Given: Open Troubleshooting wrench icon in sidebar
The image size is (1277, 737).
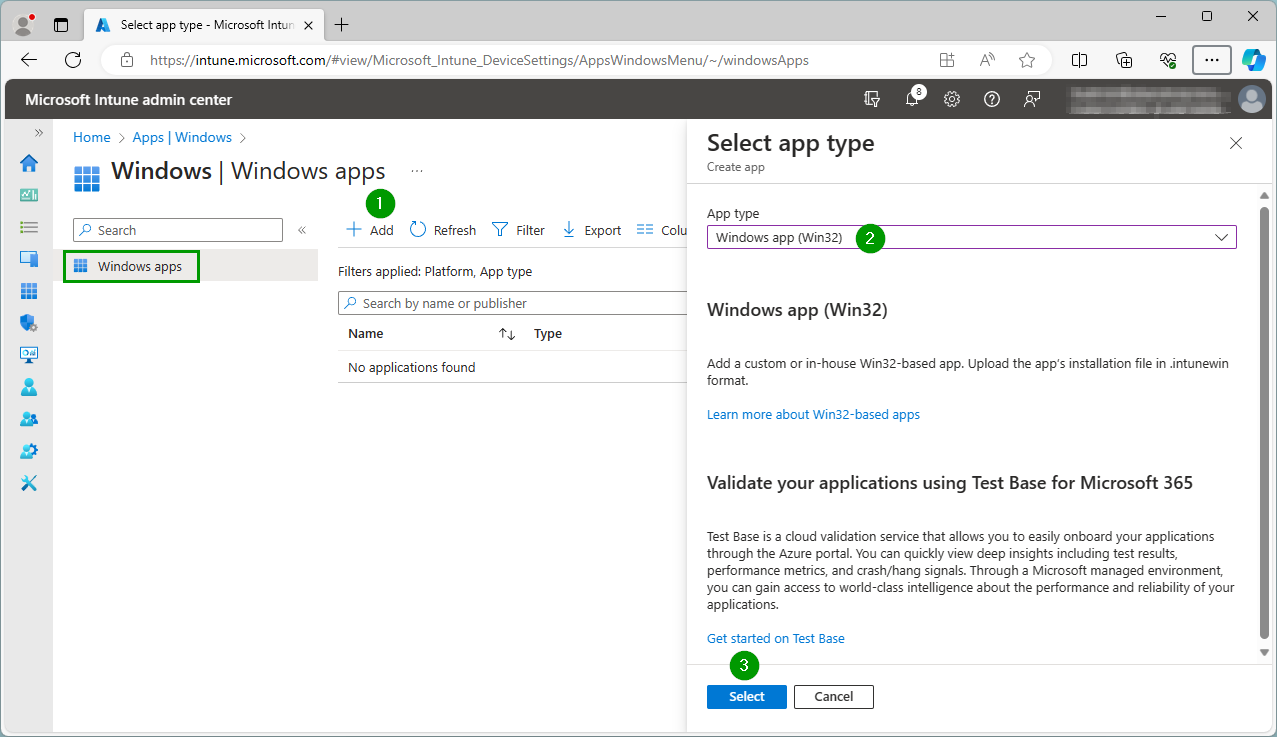Looking at the screenshot, I should pyautogui.click(x=29, y=483).
